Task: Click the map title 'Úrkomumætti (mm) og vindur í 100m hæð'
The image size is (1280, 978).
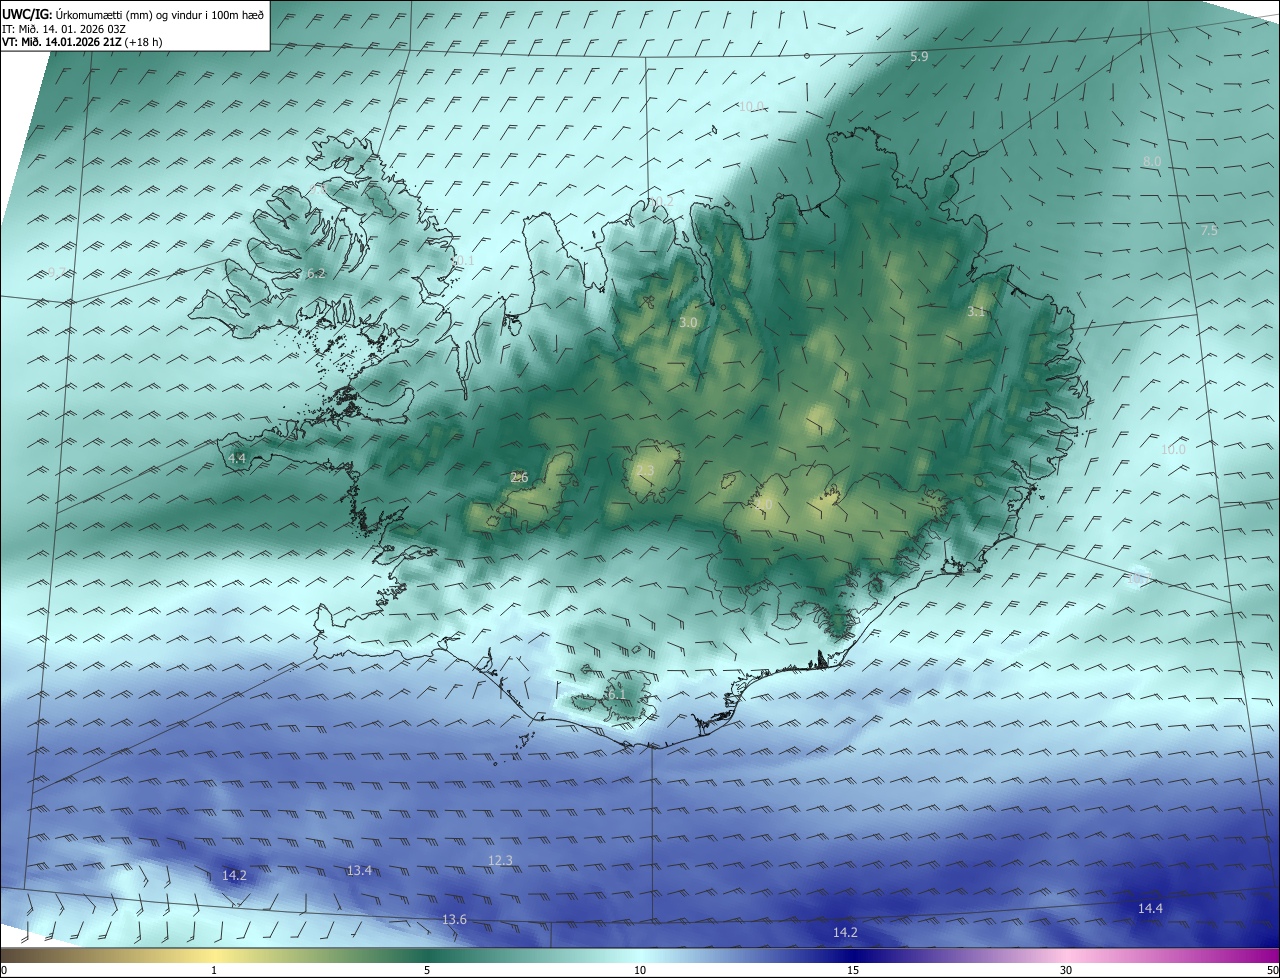Action: pos(158,14)
